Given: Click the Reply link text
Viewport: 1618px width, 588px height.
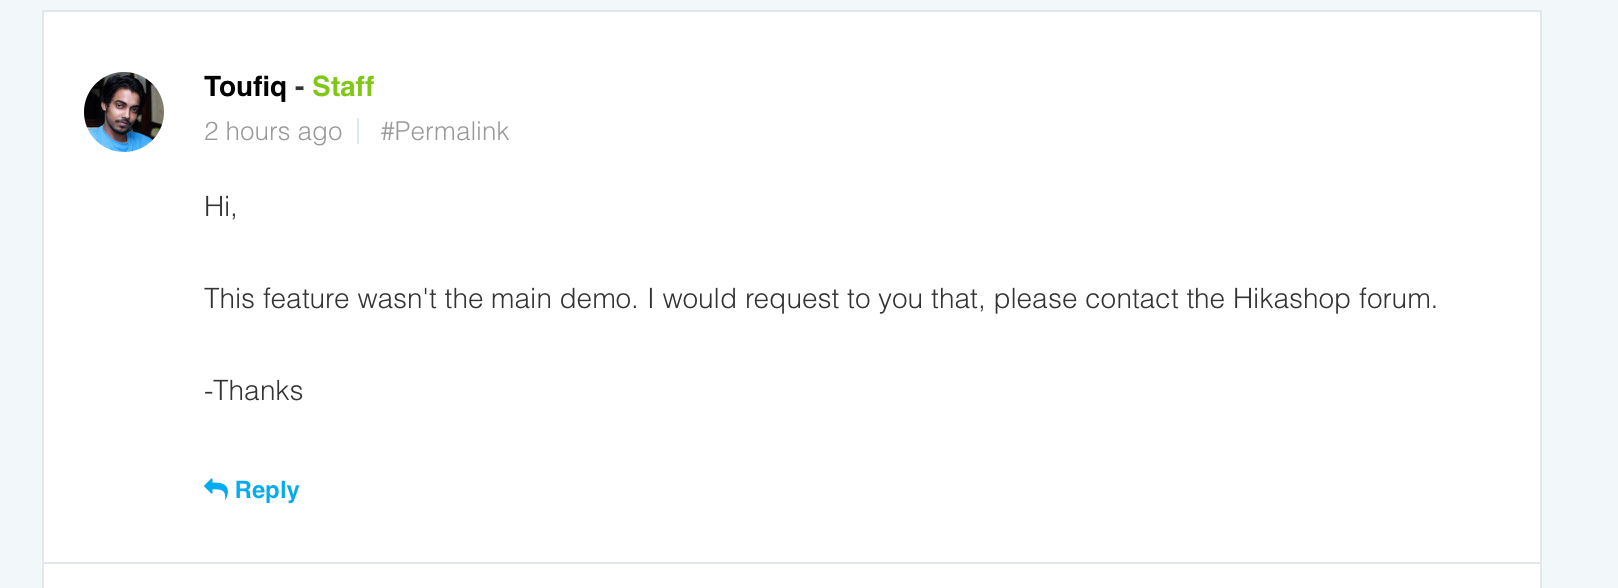Looking at the screenshot, I should (x=267, y=490).
